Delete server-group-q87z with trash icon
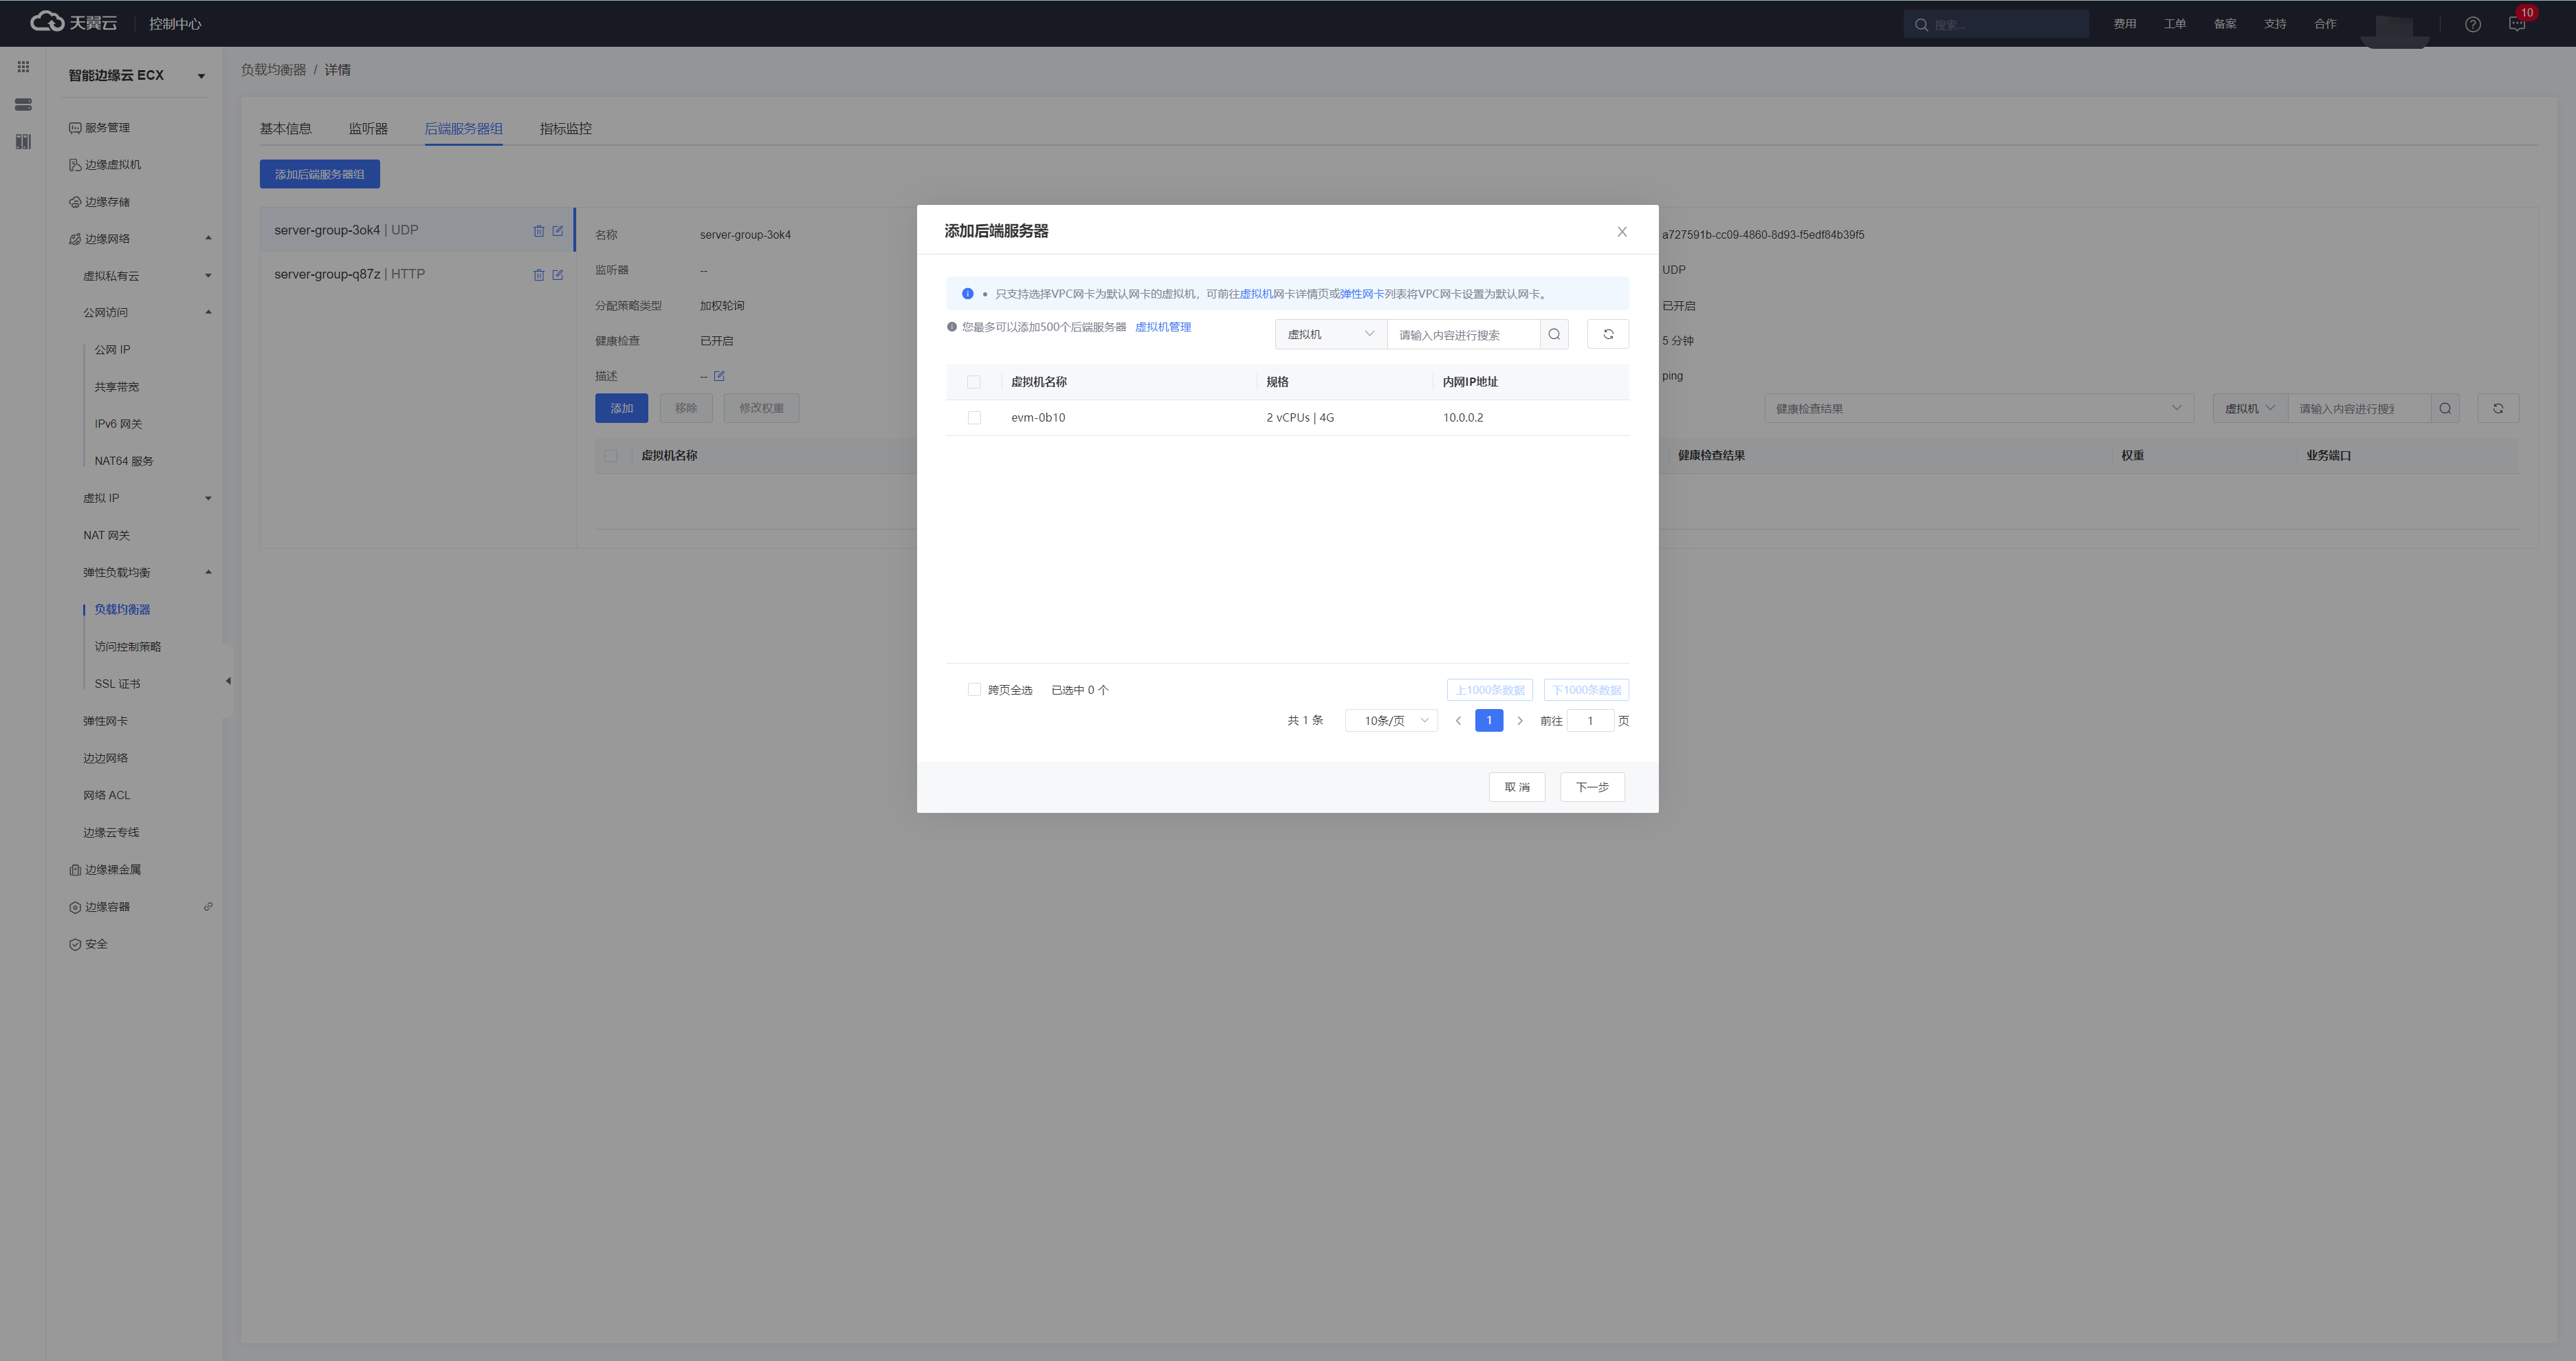 pyautogui.click(x=539, y=275)
